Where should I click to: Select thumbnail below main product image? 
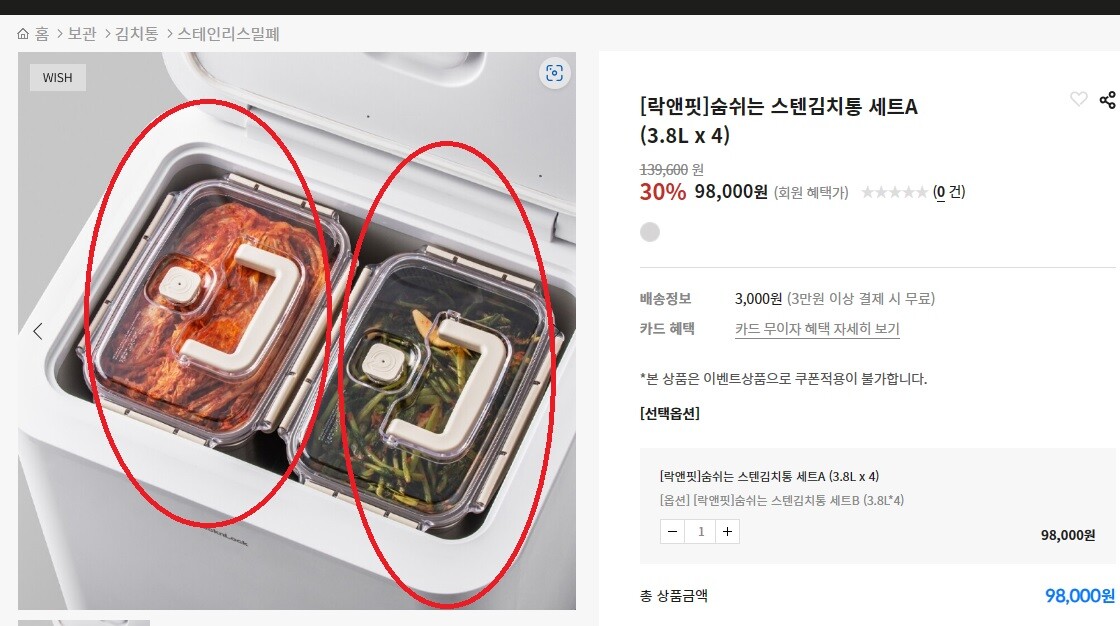(x=84, y=623)
